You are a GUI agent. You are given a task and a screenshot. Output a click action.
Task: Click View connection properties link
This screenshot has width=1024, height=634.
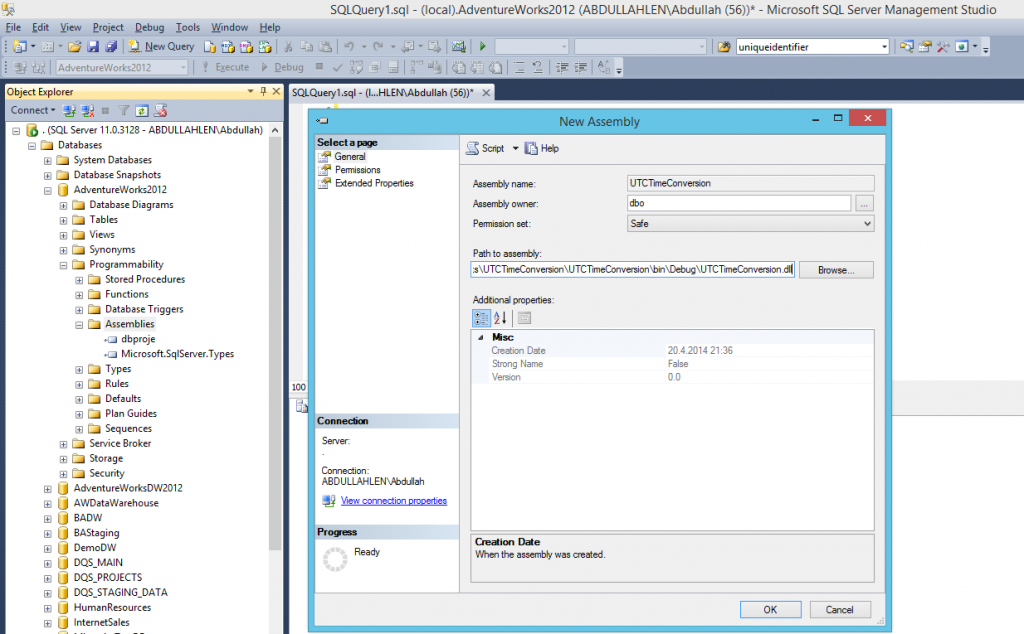394,501
